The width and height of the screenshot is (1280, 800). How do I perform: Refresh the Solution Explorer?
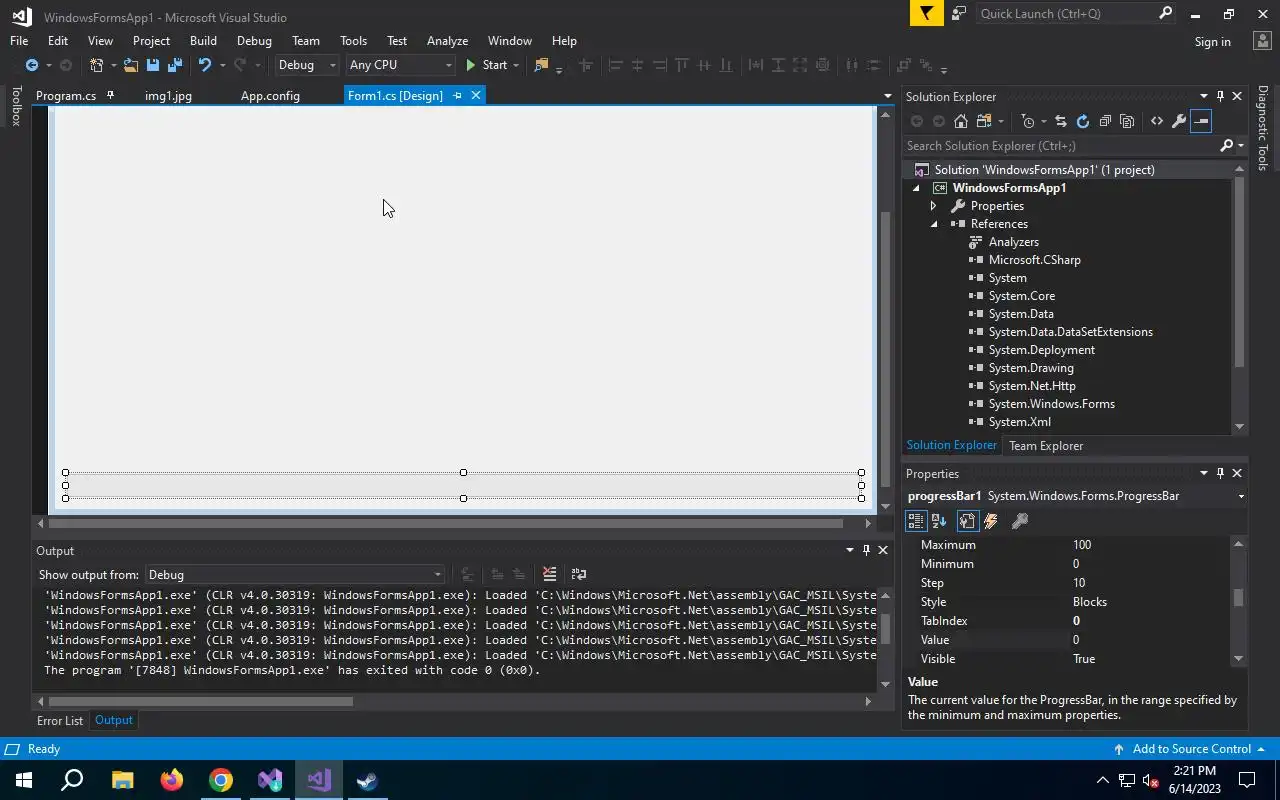[x=1083, y=121]
